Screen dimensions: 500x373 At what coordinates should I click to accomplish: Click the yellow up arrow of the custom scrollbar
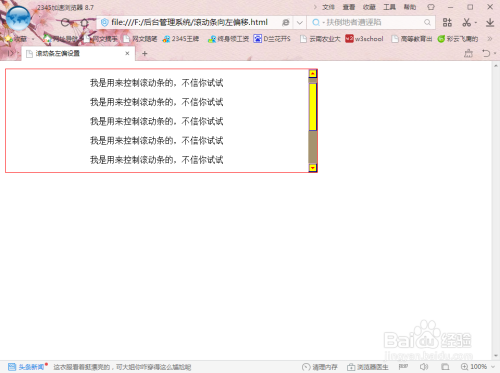point(313,74)
